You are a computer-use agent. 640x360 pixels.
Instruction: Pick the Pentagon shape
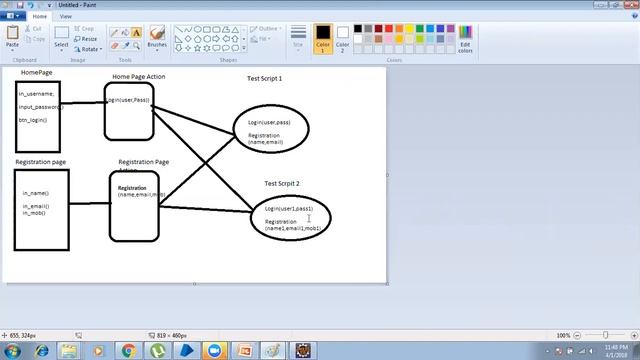tap(198, 39)
